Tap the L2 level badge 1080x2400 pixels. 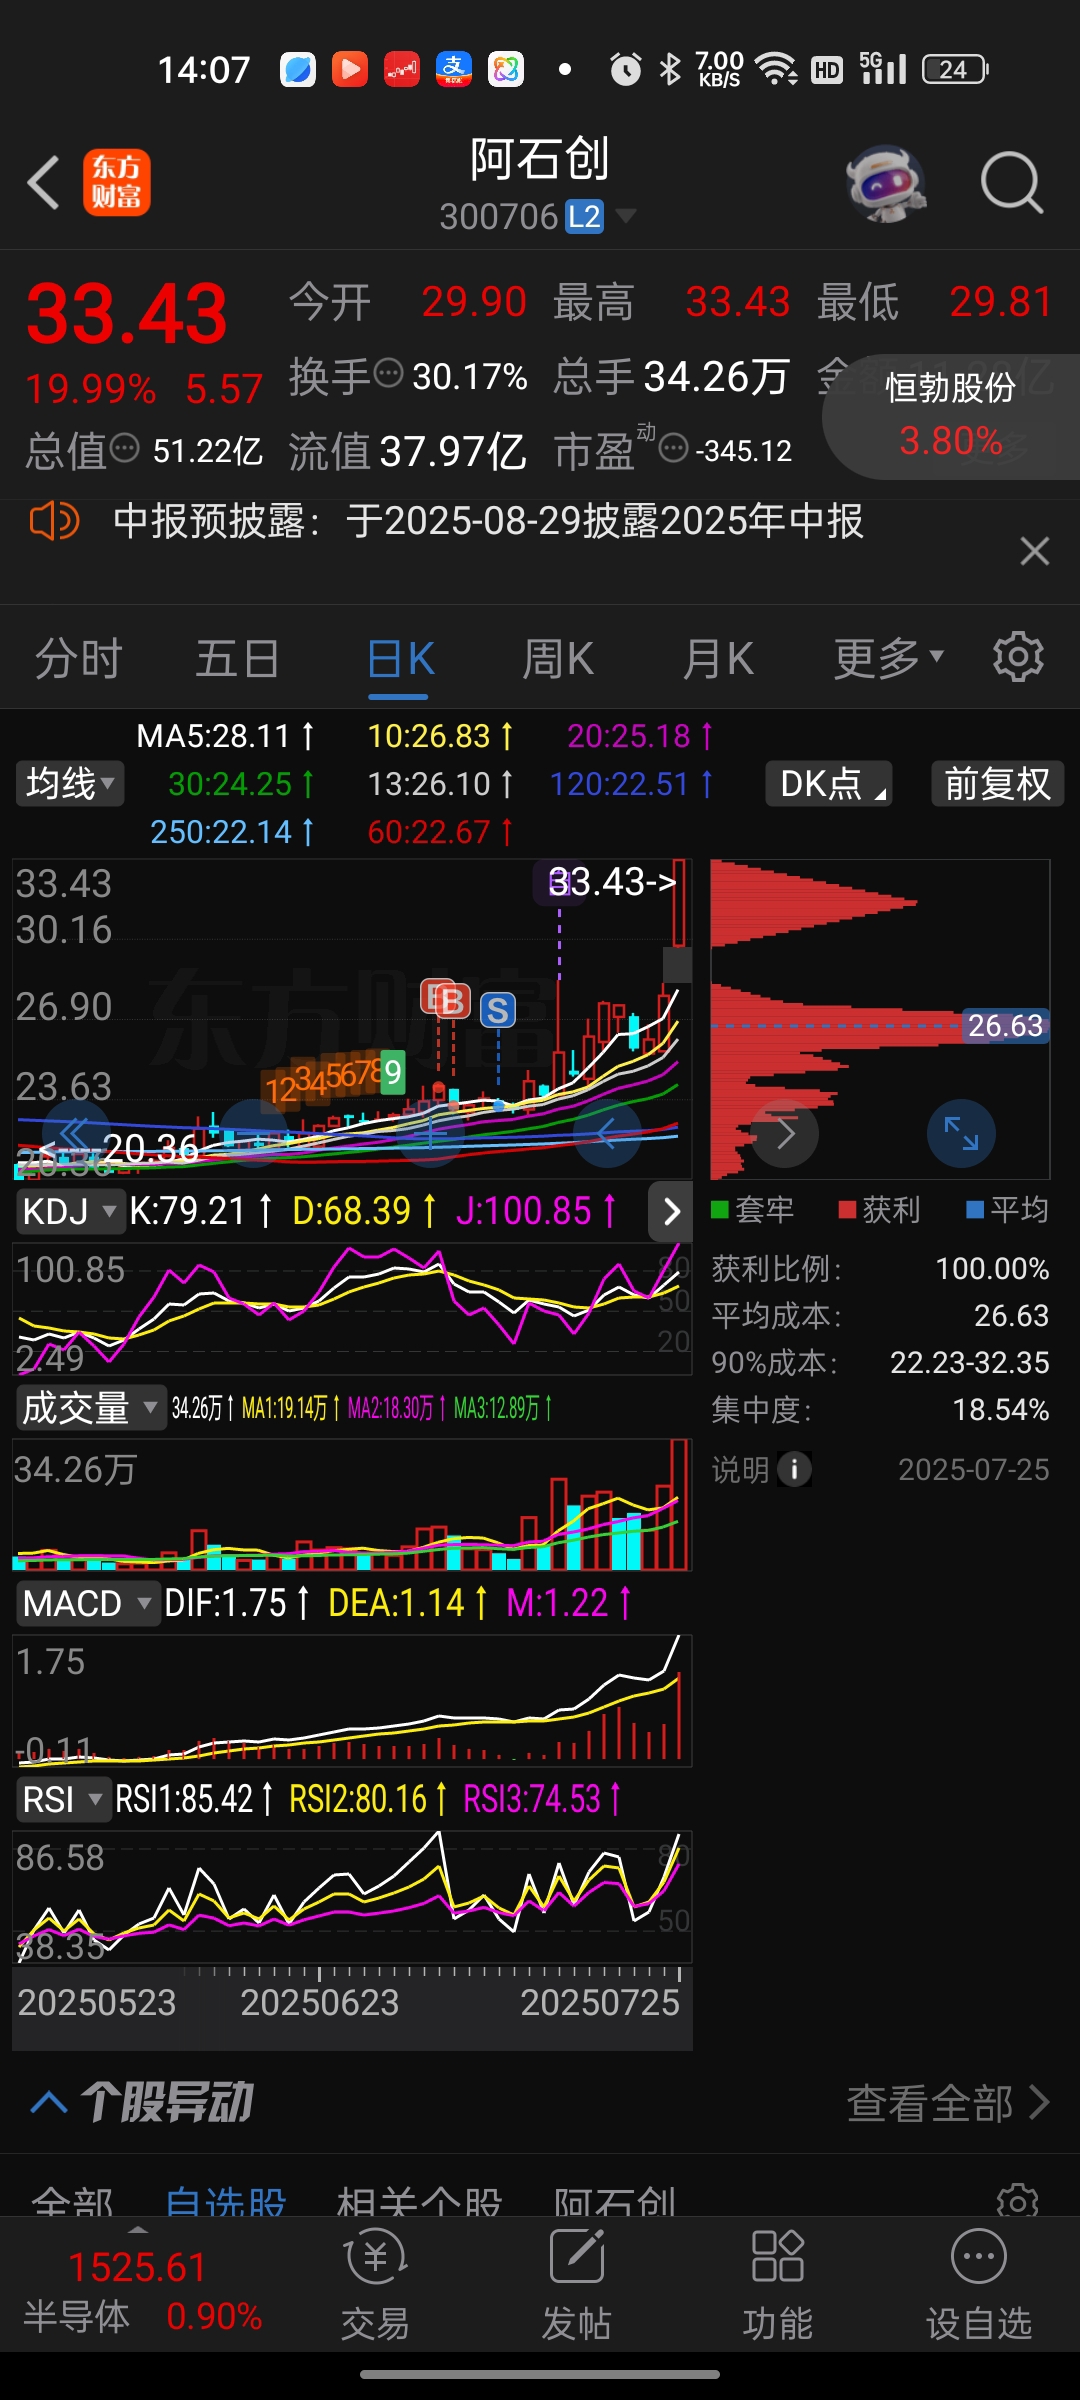coord(585,216)
